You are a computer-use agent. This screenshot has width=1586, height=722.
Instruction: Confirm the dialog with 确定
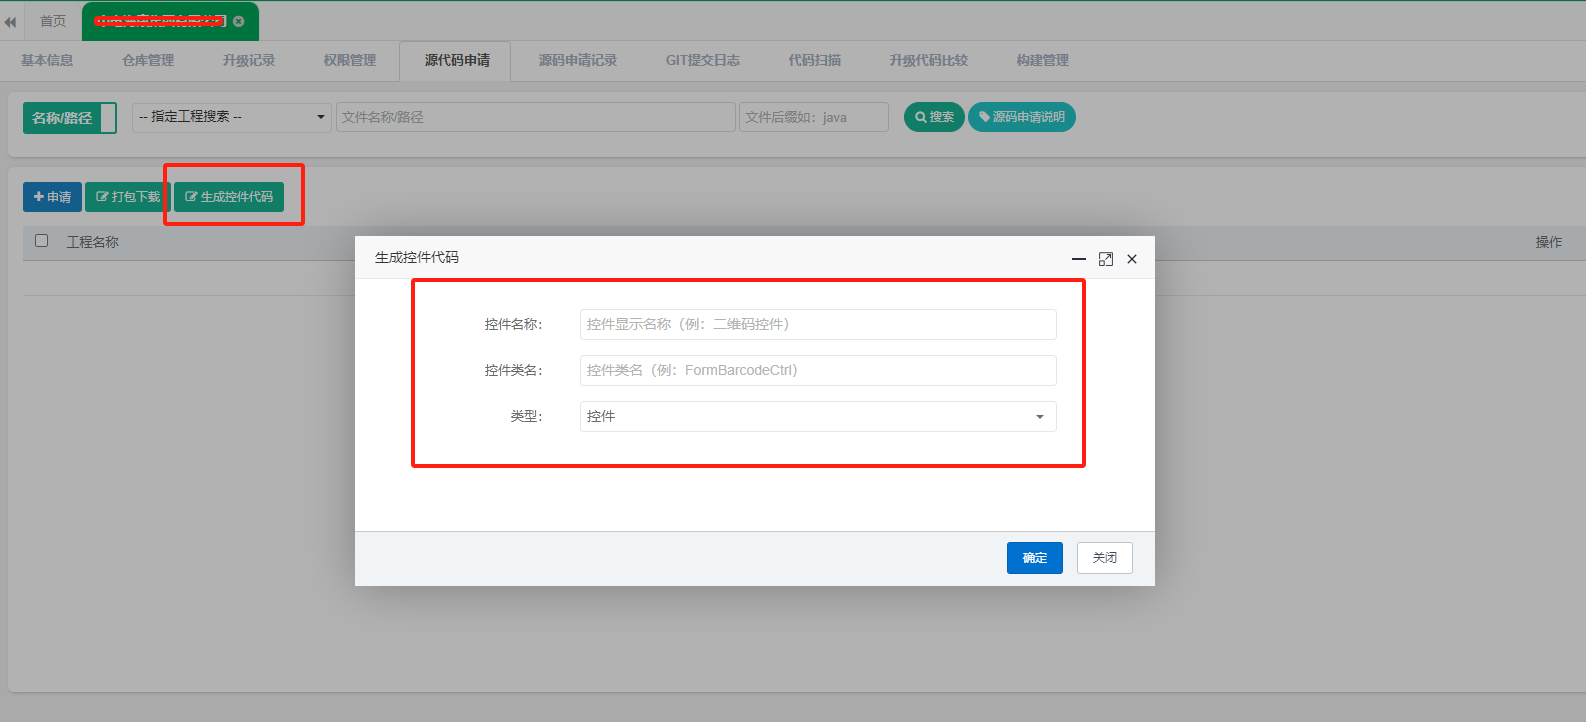(x=1035, y=558)
